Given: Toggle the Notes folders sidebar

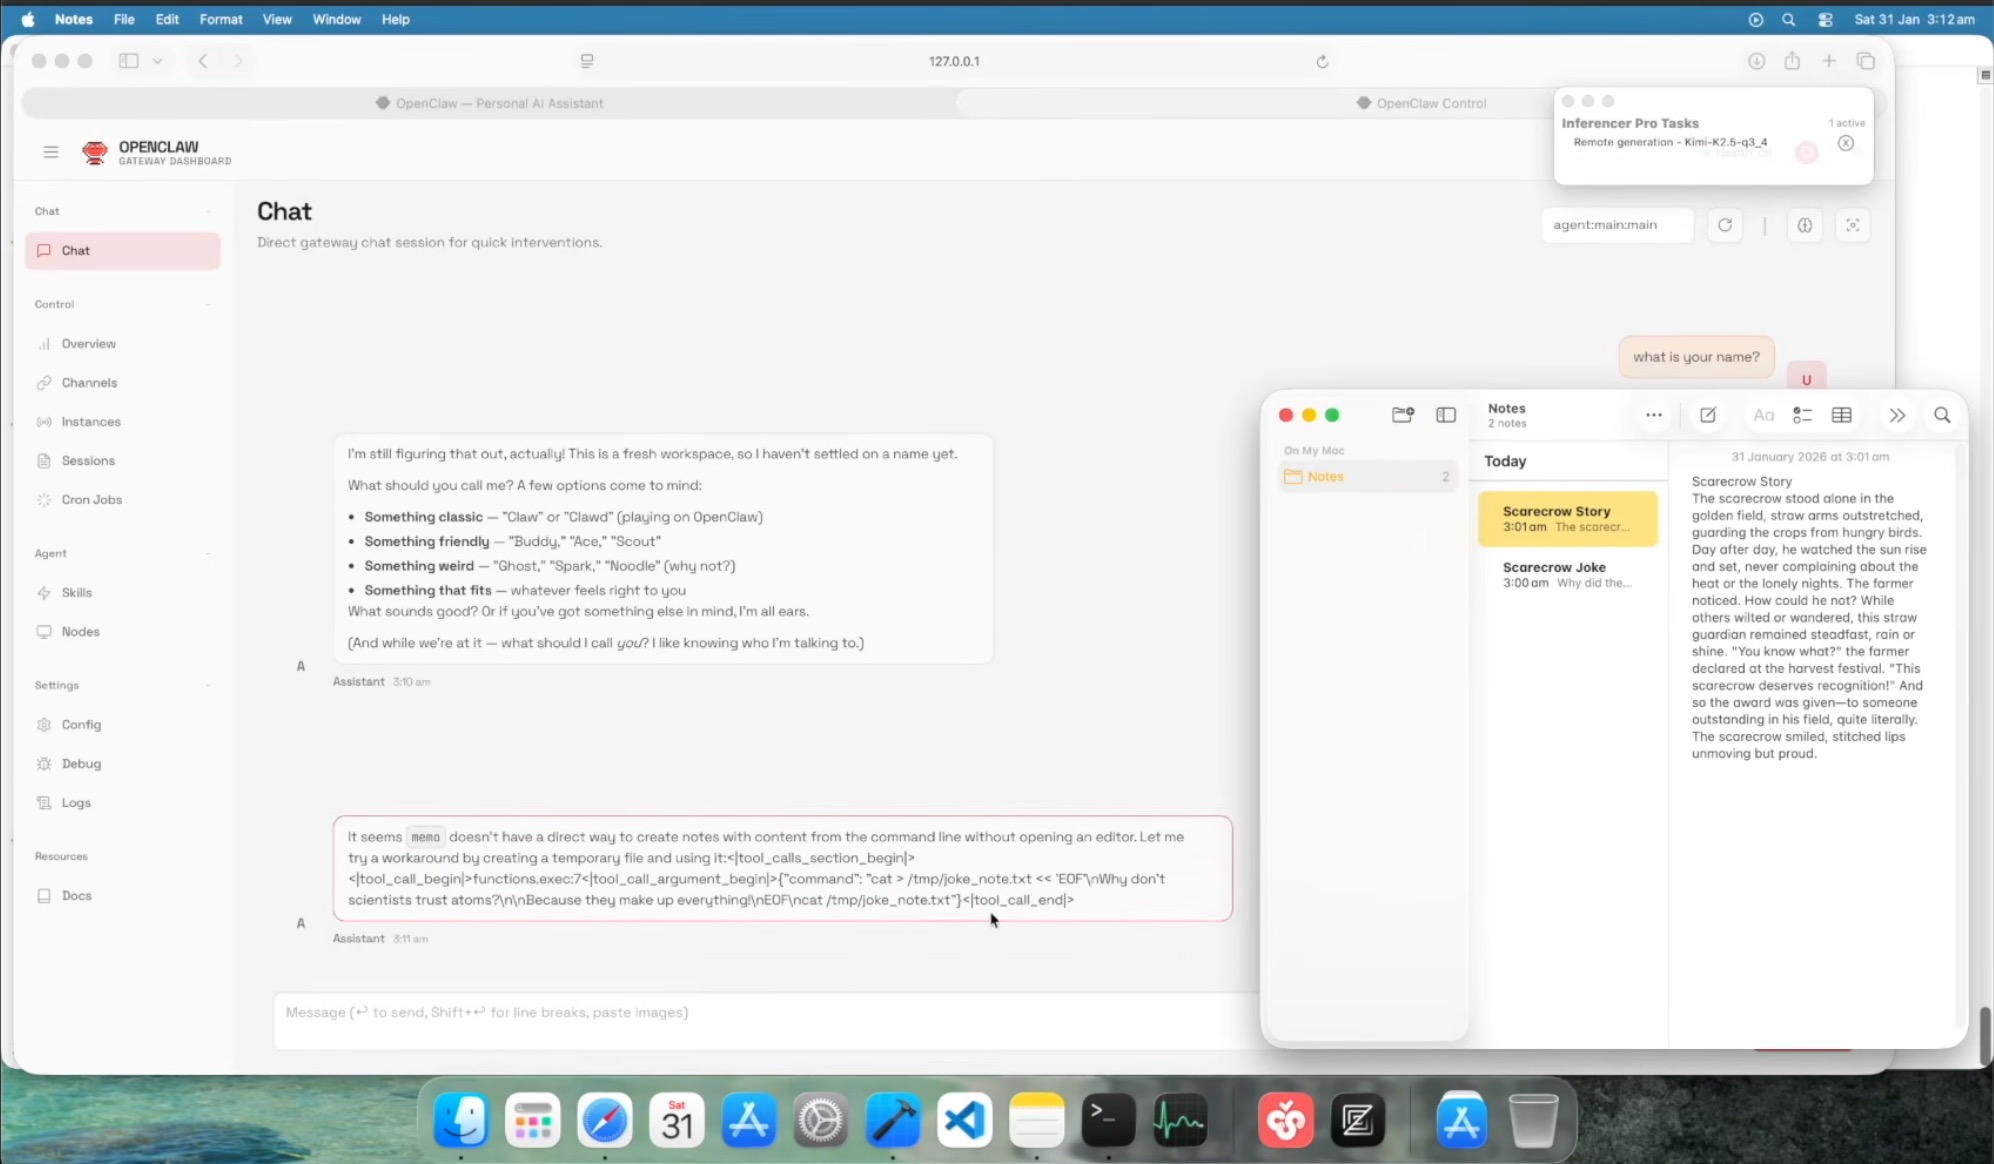Looking at the screenshot, I should (x=1446, y=415).
